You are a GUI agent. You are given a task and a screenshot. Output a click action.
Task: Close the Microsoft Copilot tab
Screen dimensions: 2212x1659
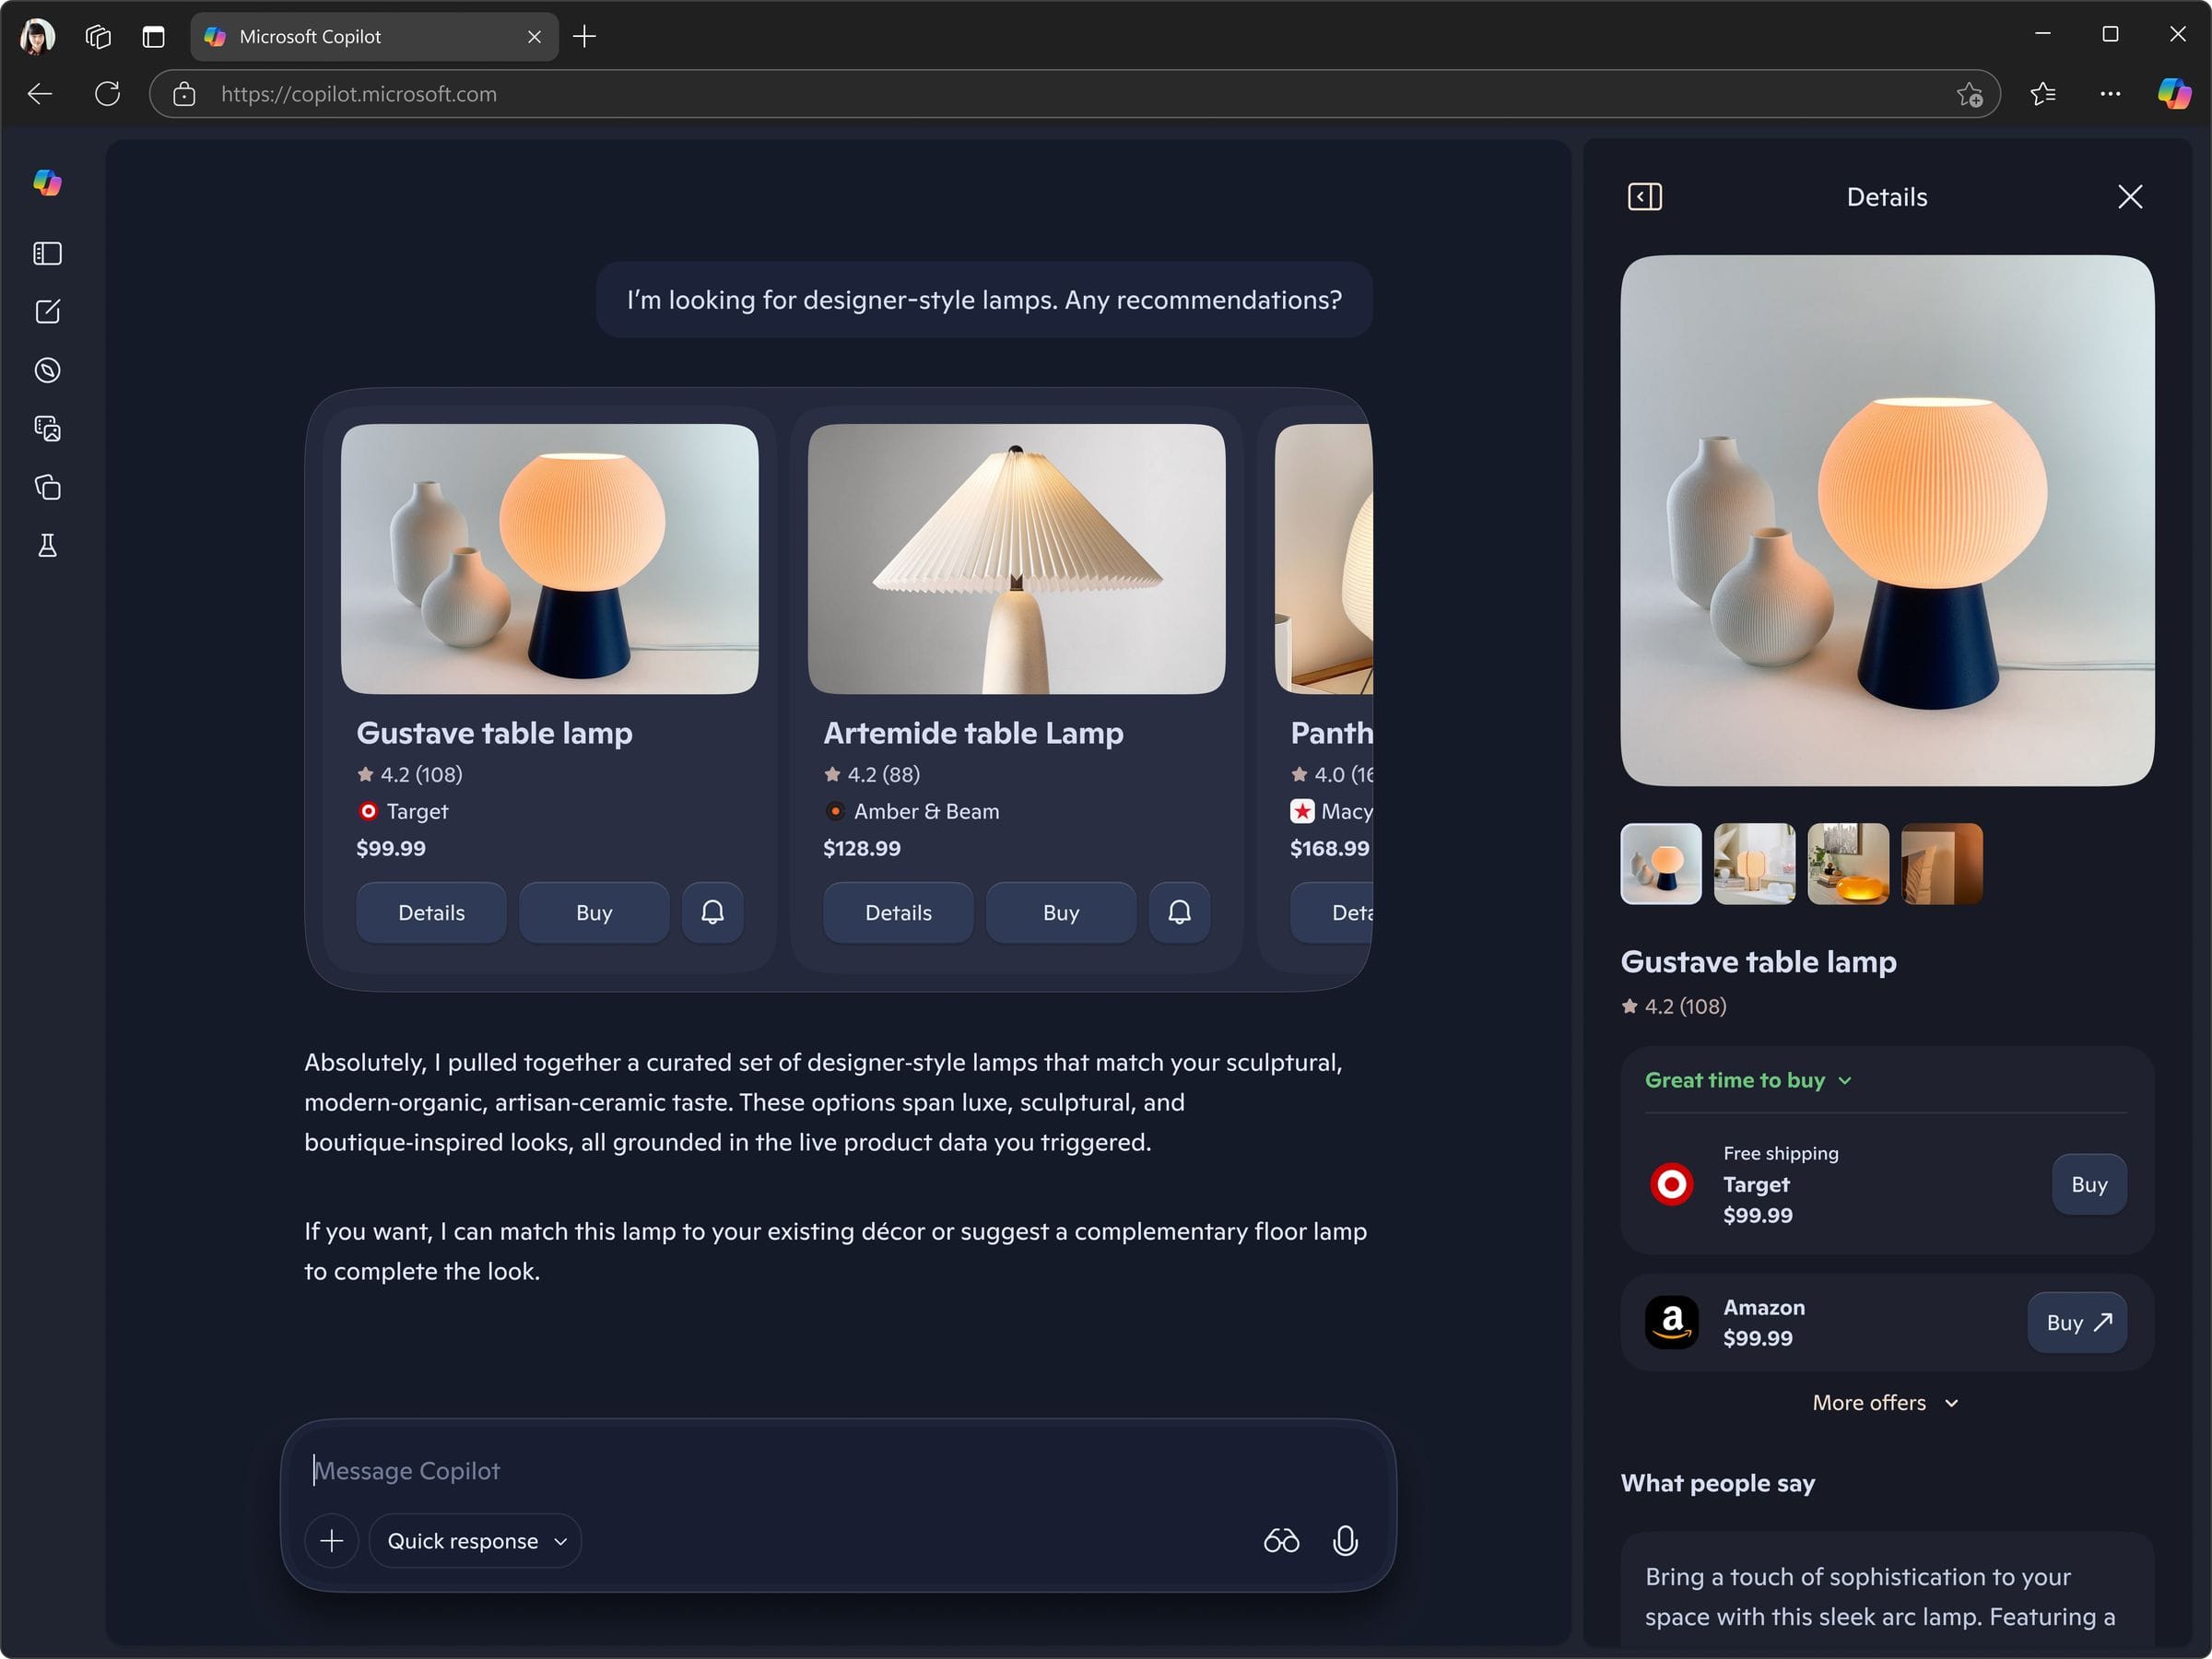(x=534, y=37)
